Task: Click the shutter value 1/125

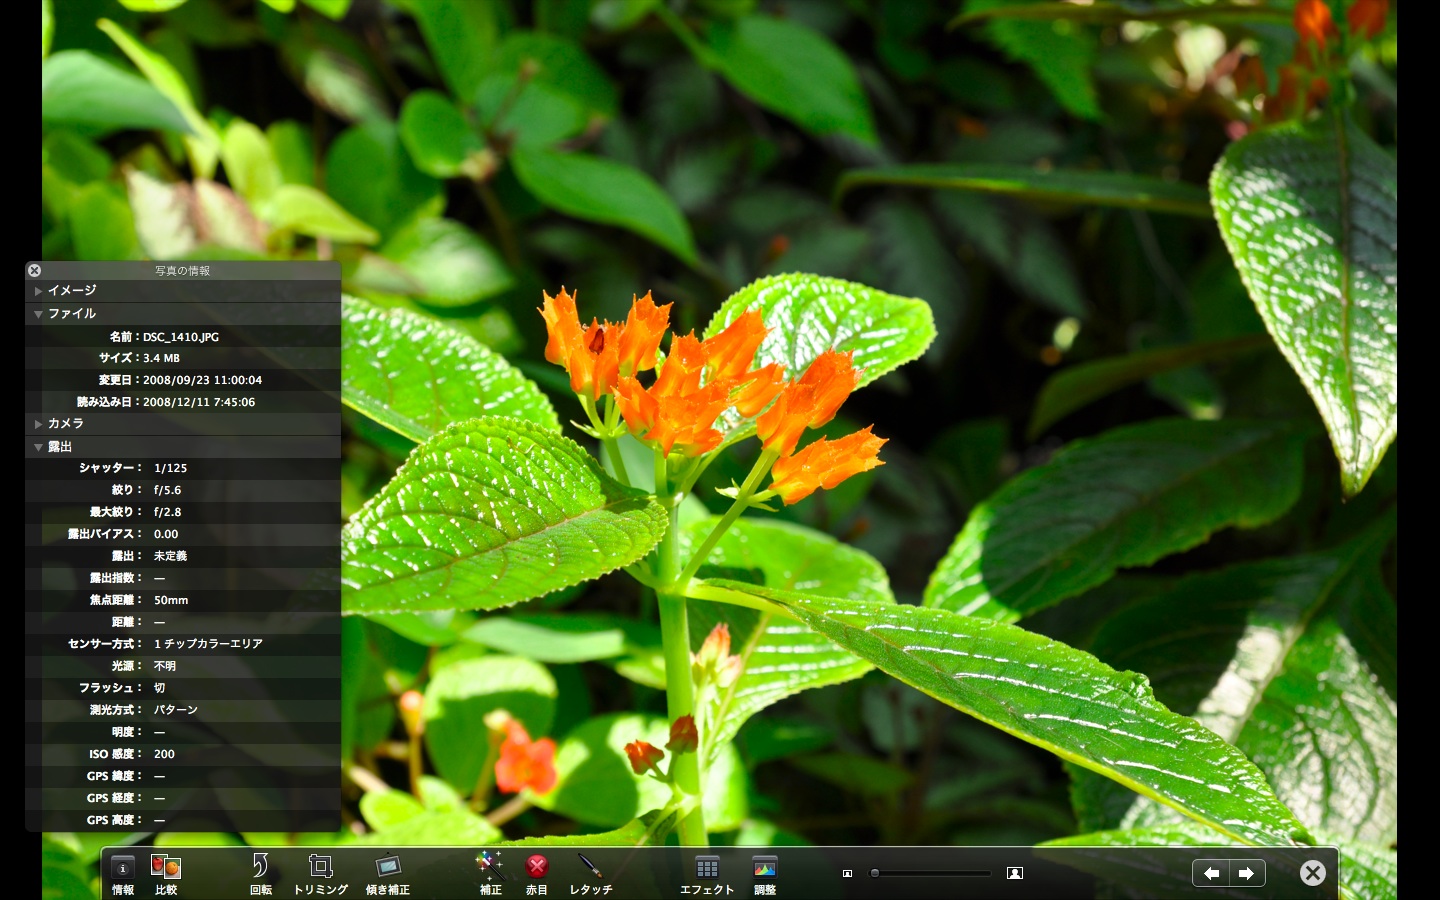Action: (x=171, y=468)
